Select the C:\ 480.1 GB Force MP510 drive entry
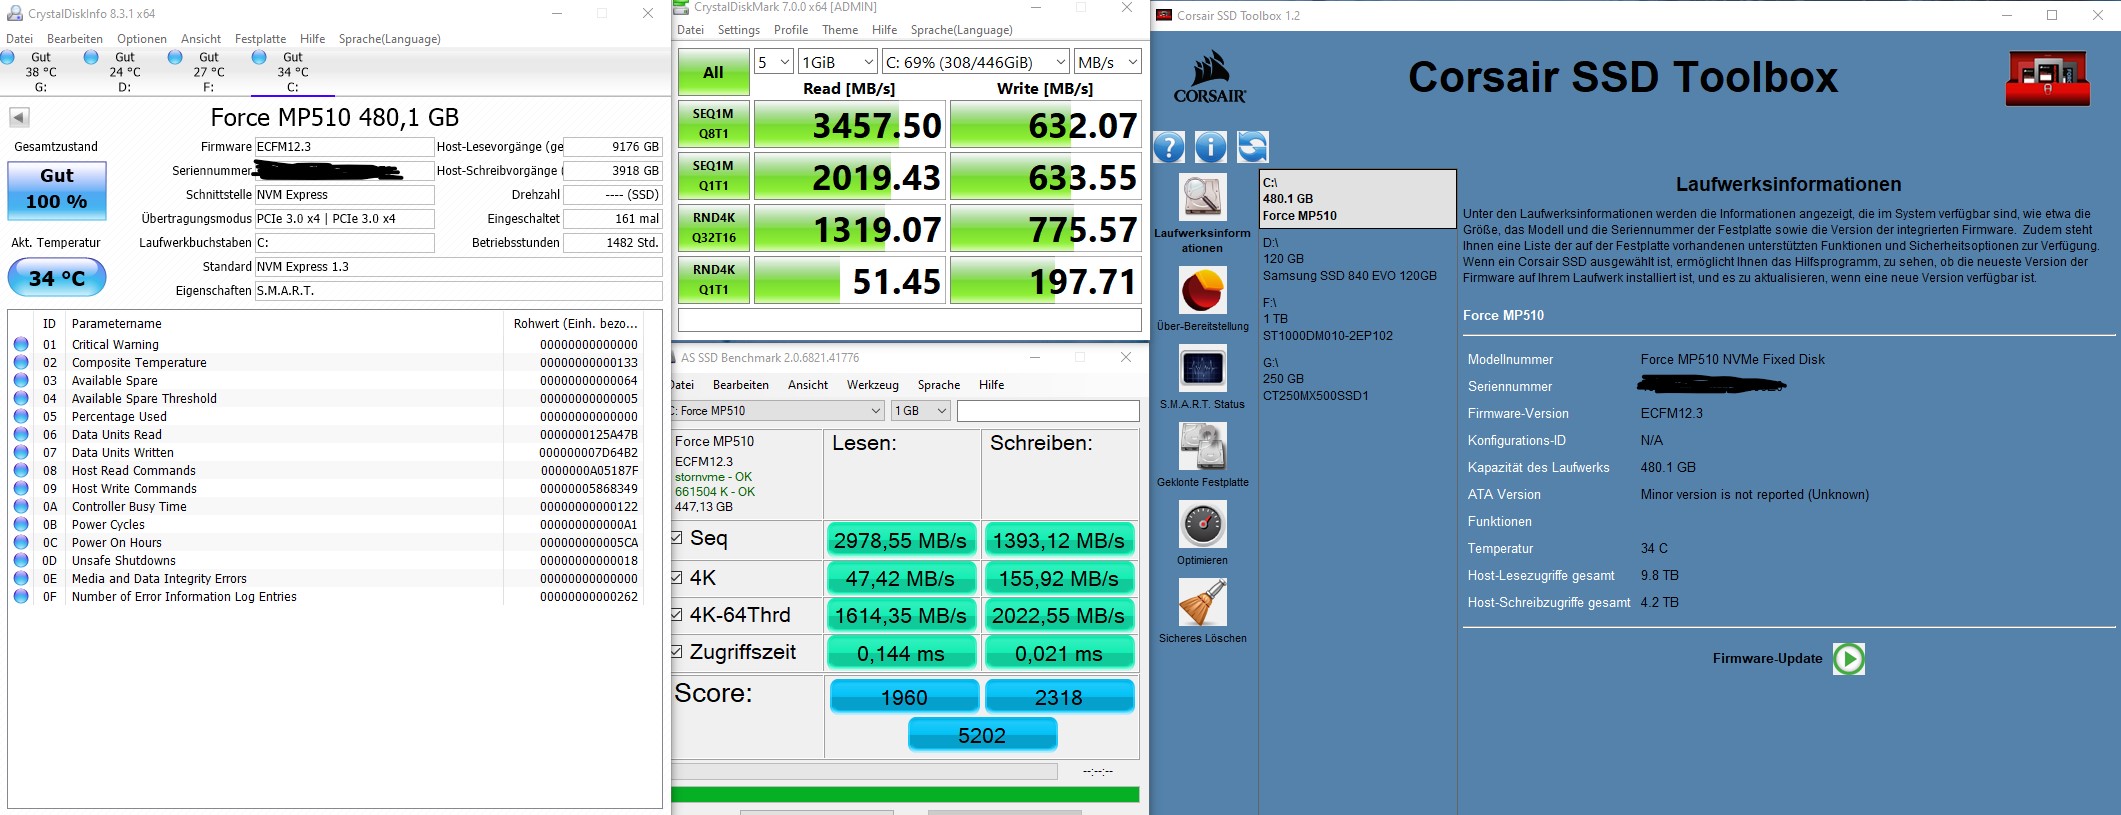The image size is (2121, 815). point(1357,199)
